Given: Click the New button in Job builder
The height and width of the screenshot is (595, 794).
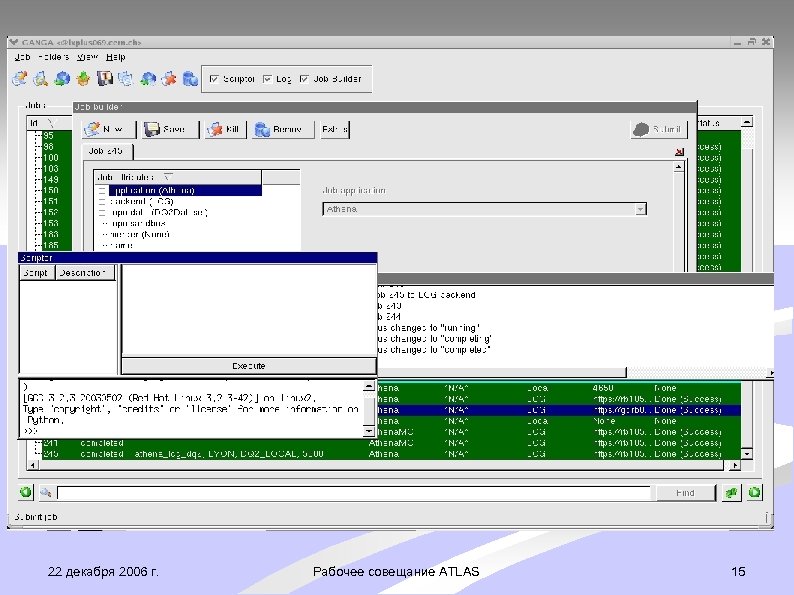Looking at the screenshot, I should click(x=109, y=129).
